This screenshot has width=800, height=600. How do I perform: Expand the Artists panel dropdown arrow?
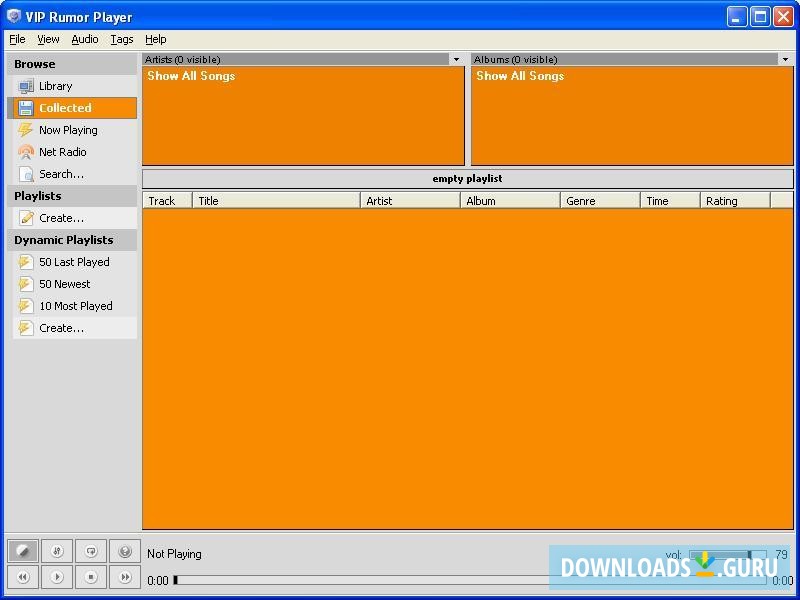(457, 60)
